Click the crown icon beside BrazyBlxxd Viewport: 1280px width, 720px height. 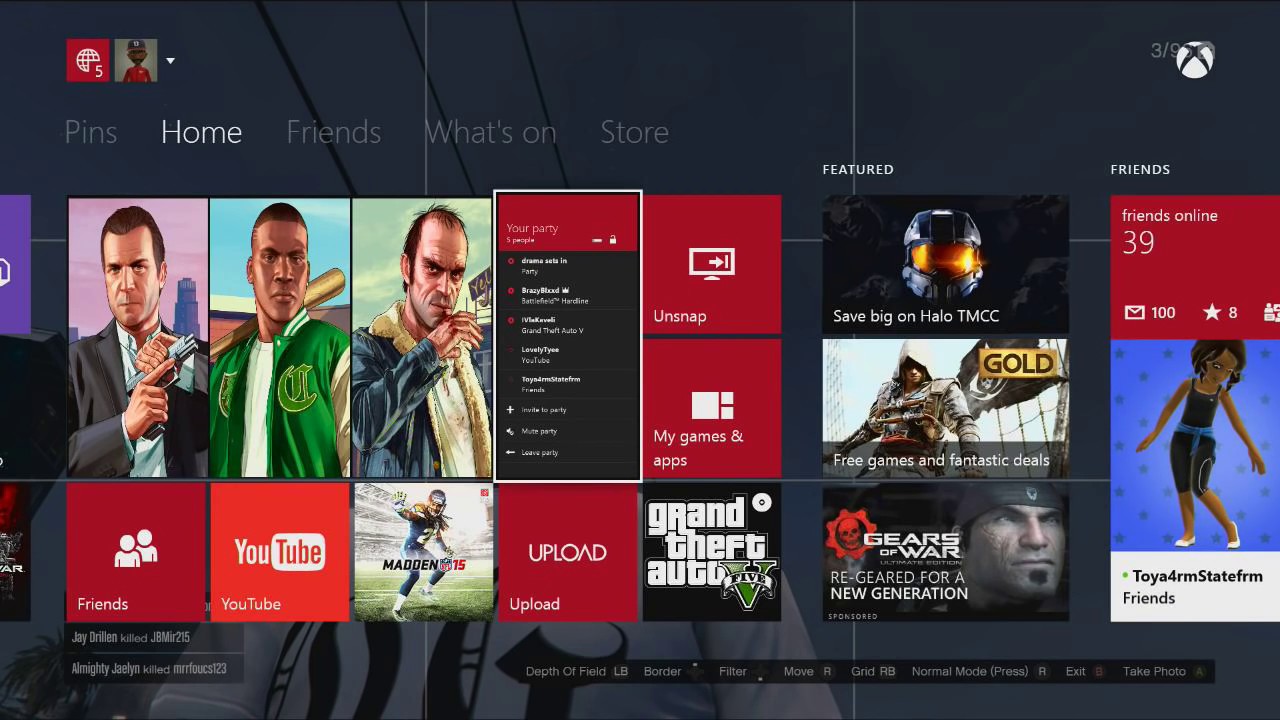pos(567,290)
